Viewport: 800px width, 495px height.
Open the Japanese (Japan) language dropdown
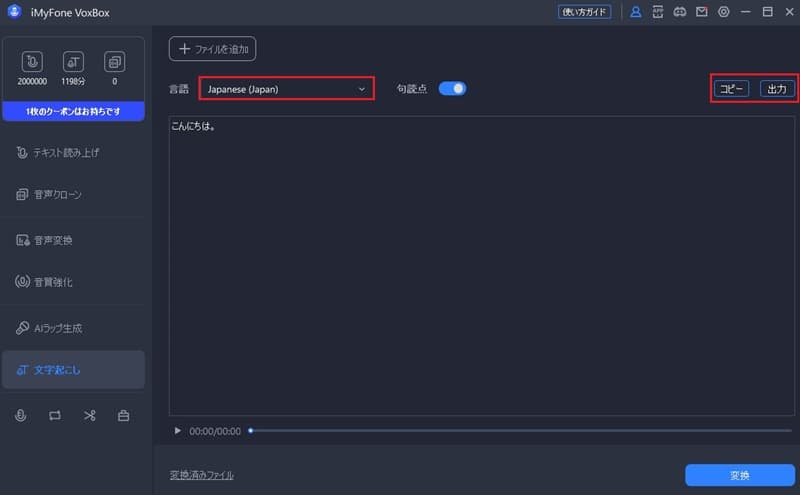pos(286,89)
